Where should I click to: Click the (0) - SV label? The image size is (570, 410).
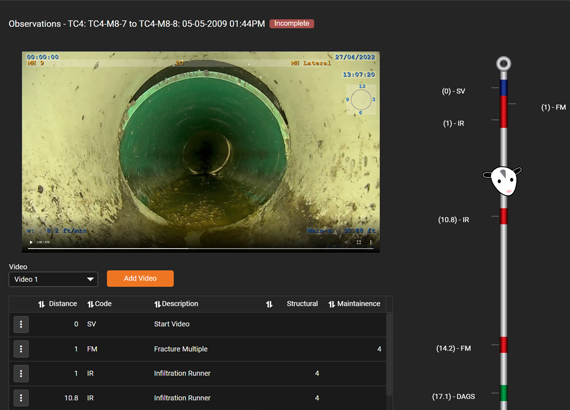[453, 91]
